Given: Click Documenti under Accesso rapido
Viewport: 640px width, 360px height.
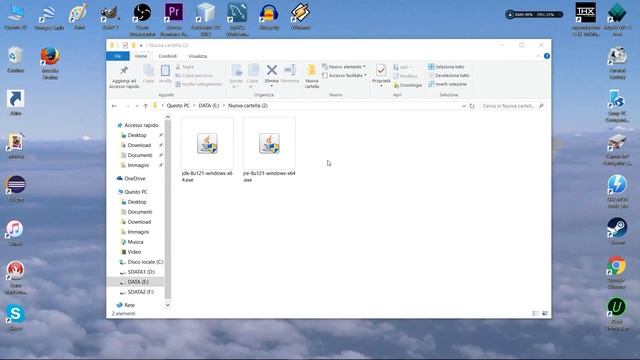Looking at the screenshot, I should (140, 155).
